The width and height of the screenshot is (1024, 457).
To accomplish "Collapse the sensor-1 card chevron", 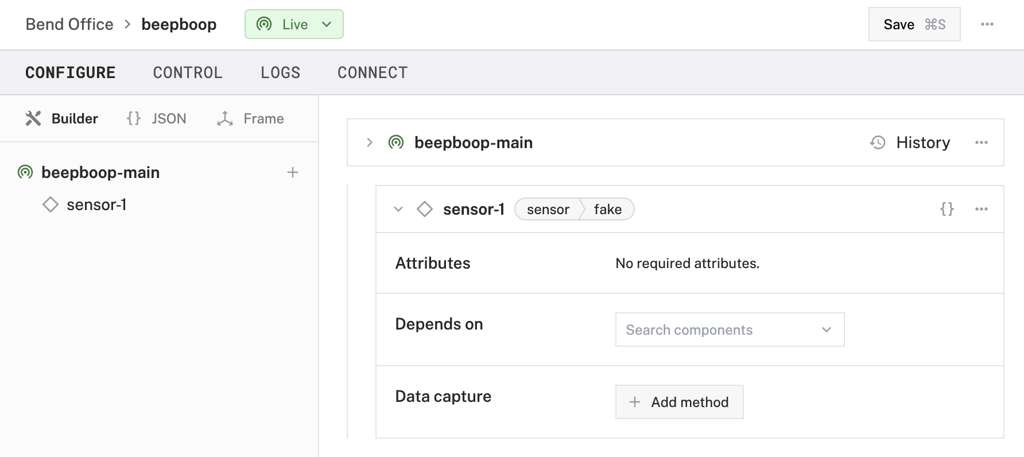I will pyautogui.click(x=398, y=209).
